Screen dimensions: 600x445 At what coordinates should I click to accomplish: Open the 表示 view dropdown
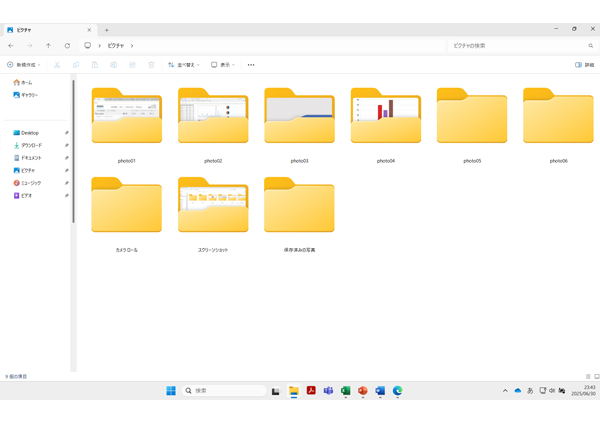pos(222,65)
